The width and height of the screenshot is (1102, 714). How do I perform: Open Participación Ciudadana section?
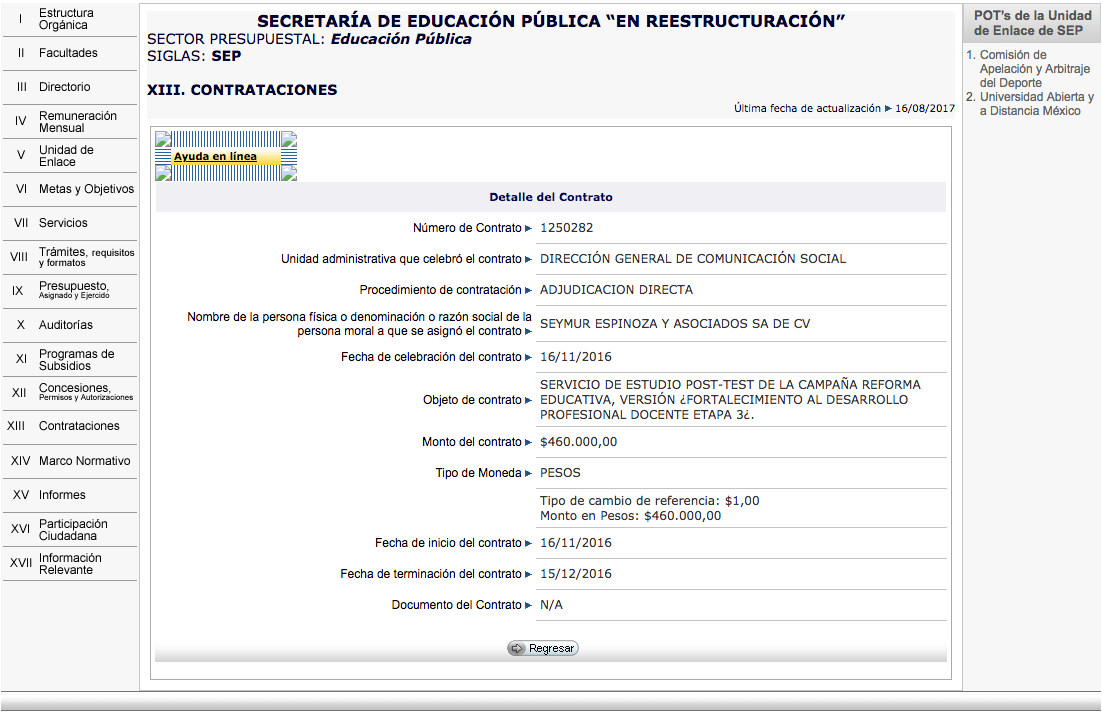pyautogui.click(x=73, y=530)
